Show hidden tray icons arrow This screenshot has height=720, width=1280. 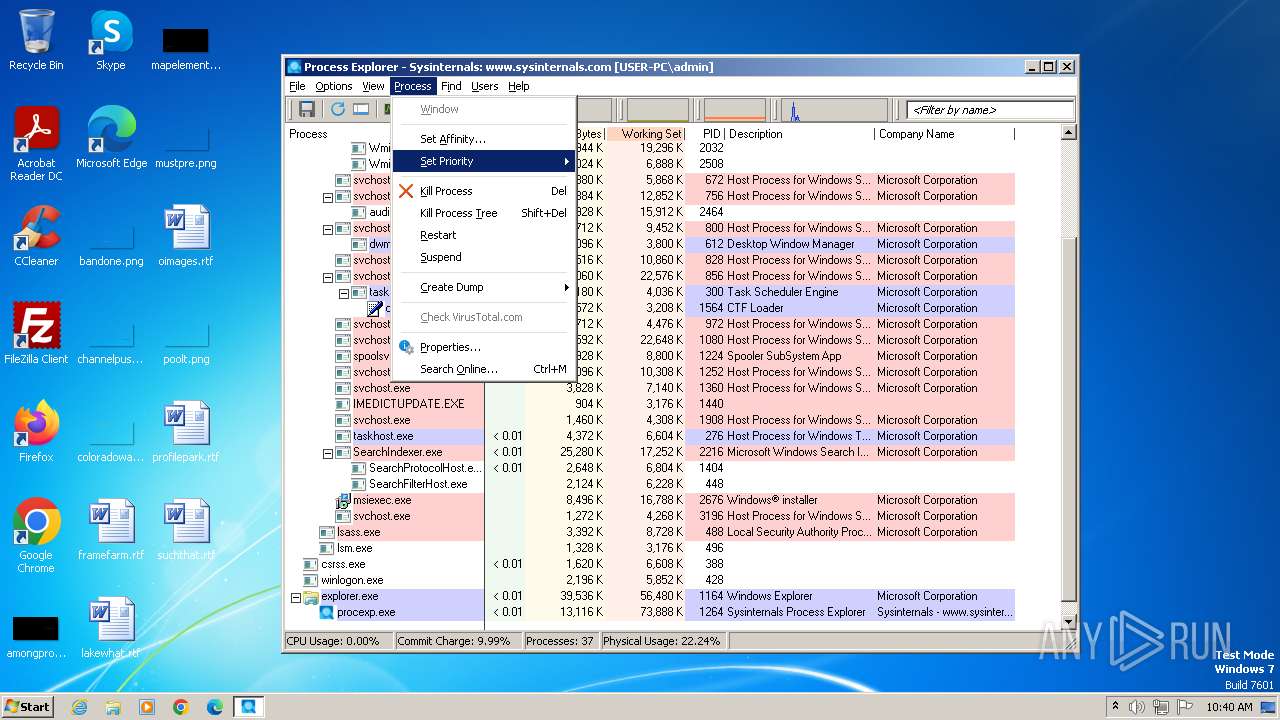pyautogui.click(x=1116, y=707)
